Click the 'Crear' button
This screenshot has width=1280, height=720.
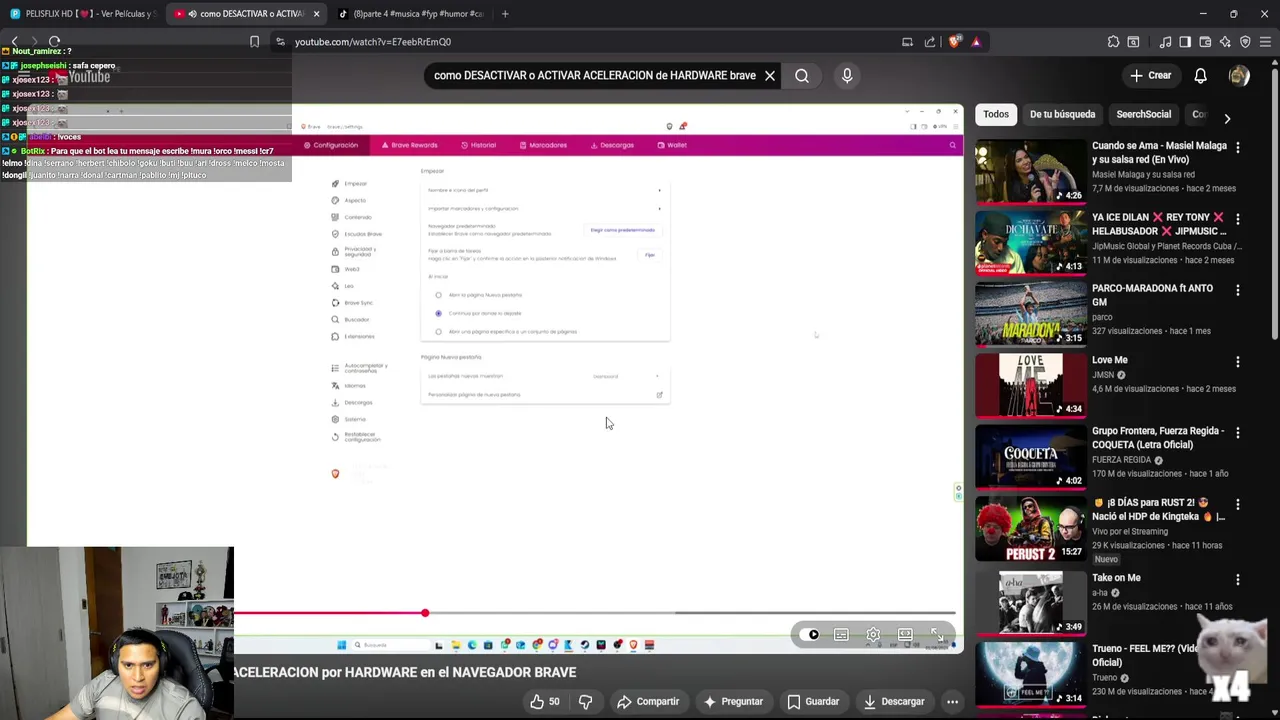click(x=1150, y=75)
